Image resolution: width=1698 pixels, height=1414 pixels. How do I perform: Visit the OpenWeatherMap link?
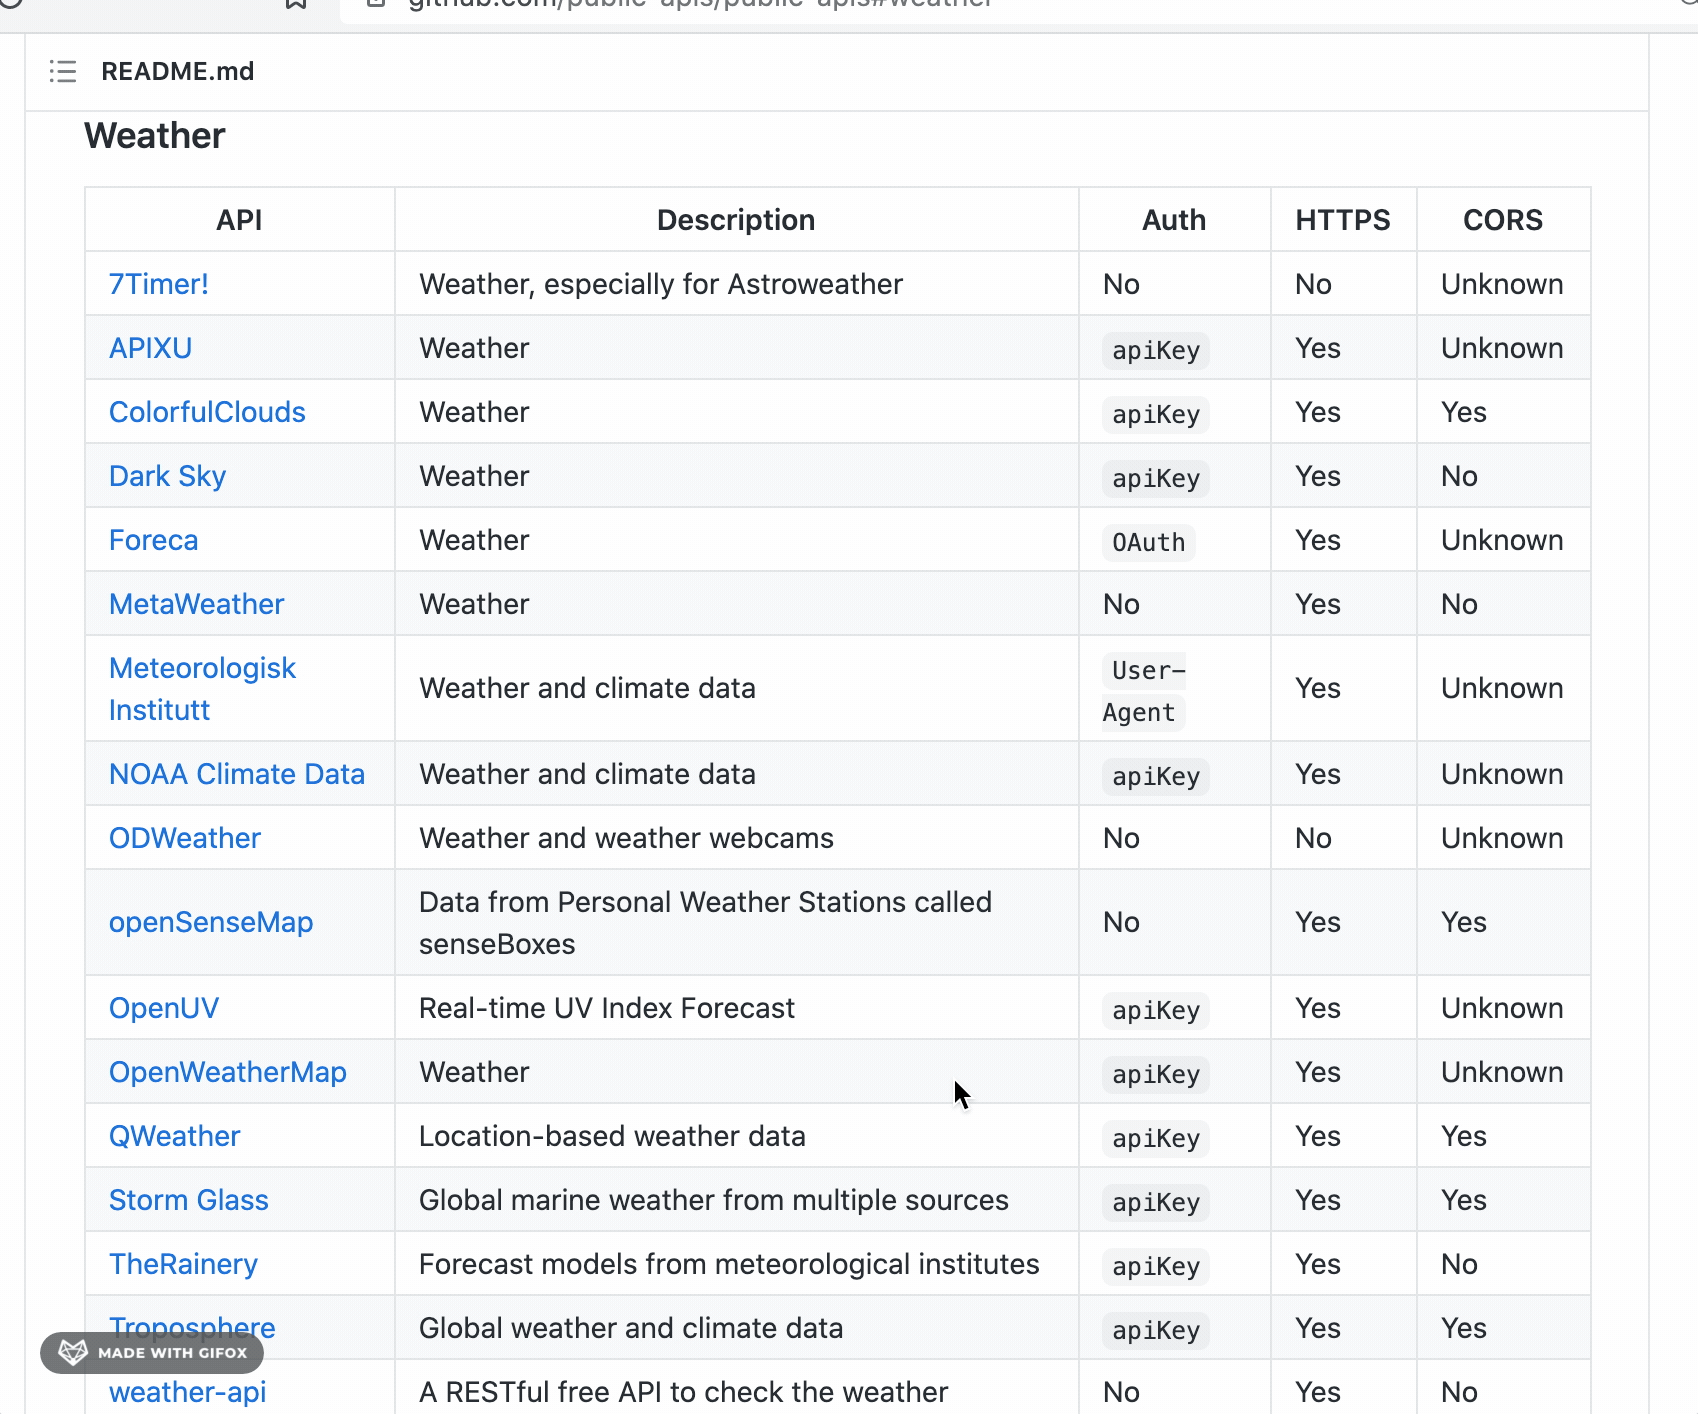coord(228,1072)
